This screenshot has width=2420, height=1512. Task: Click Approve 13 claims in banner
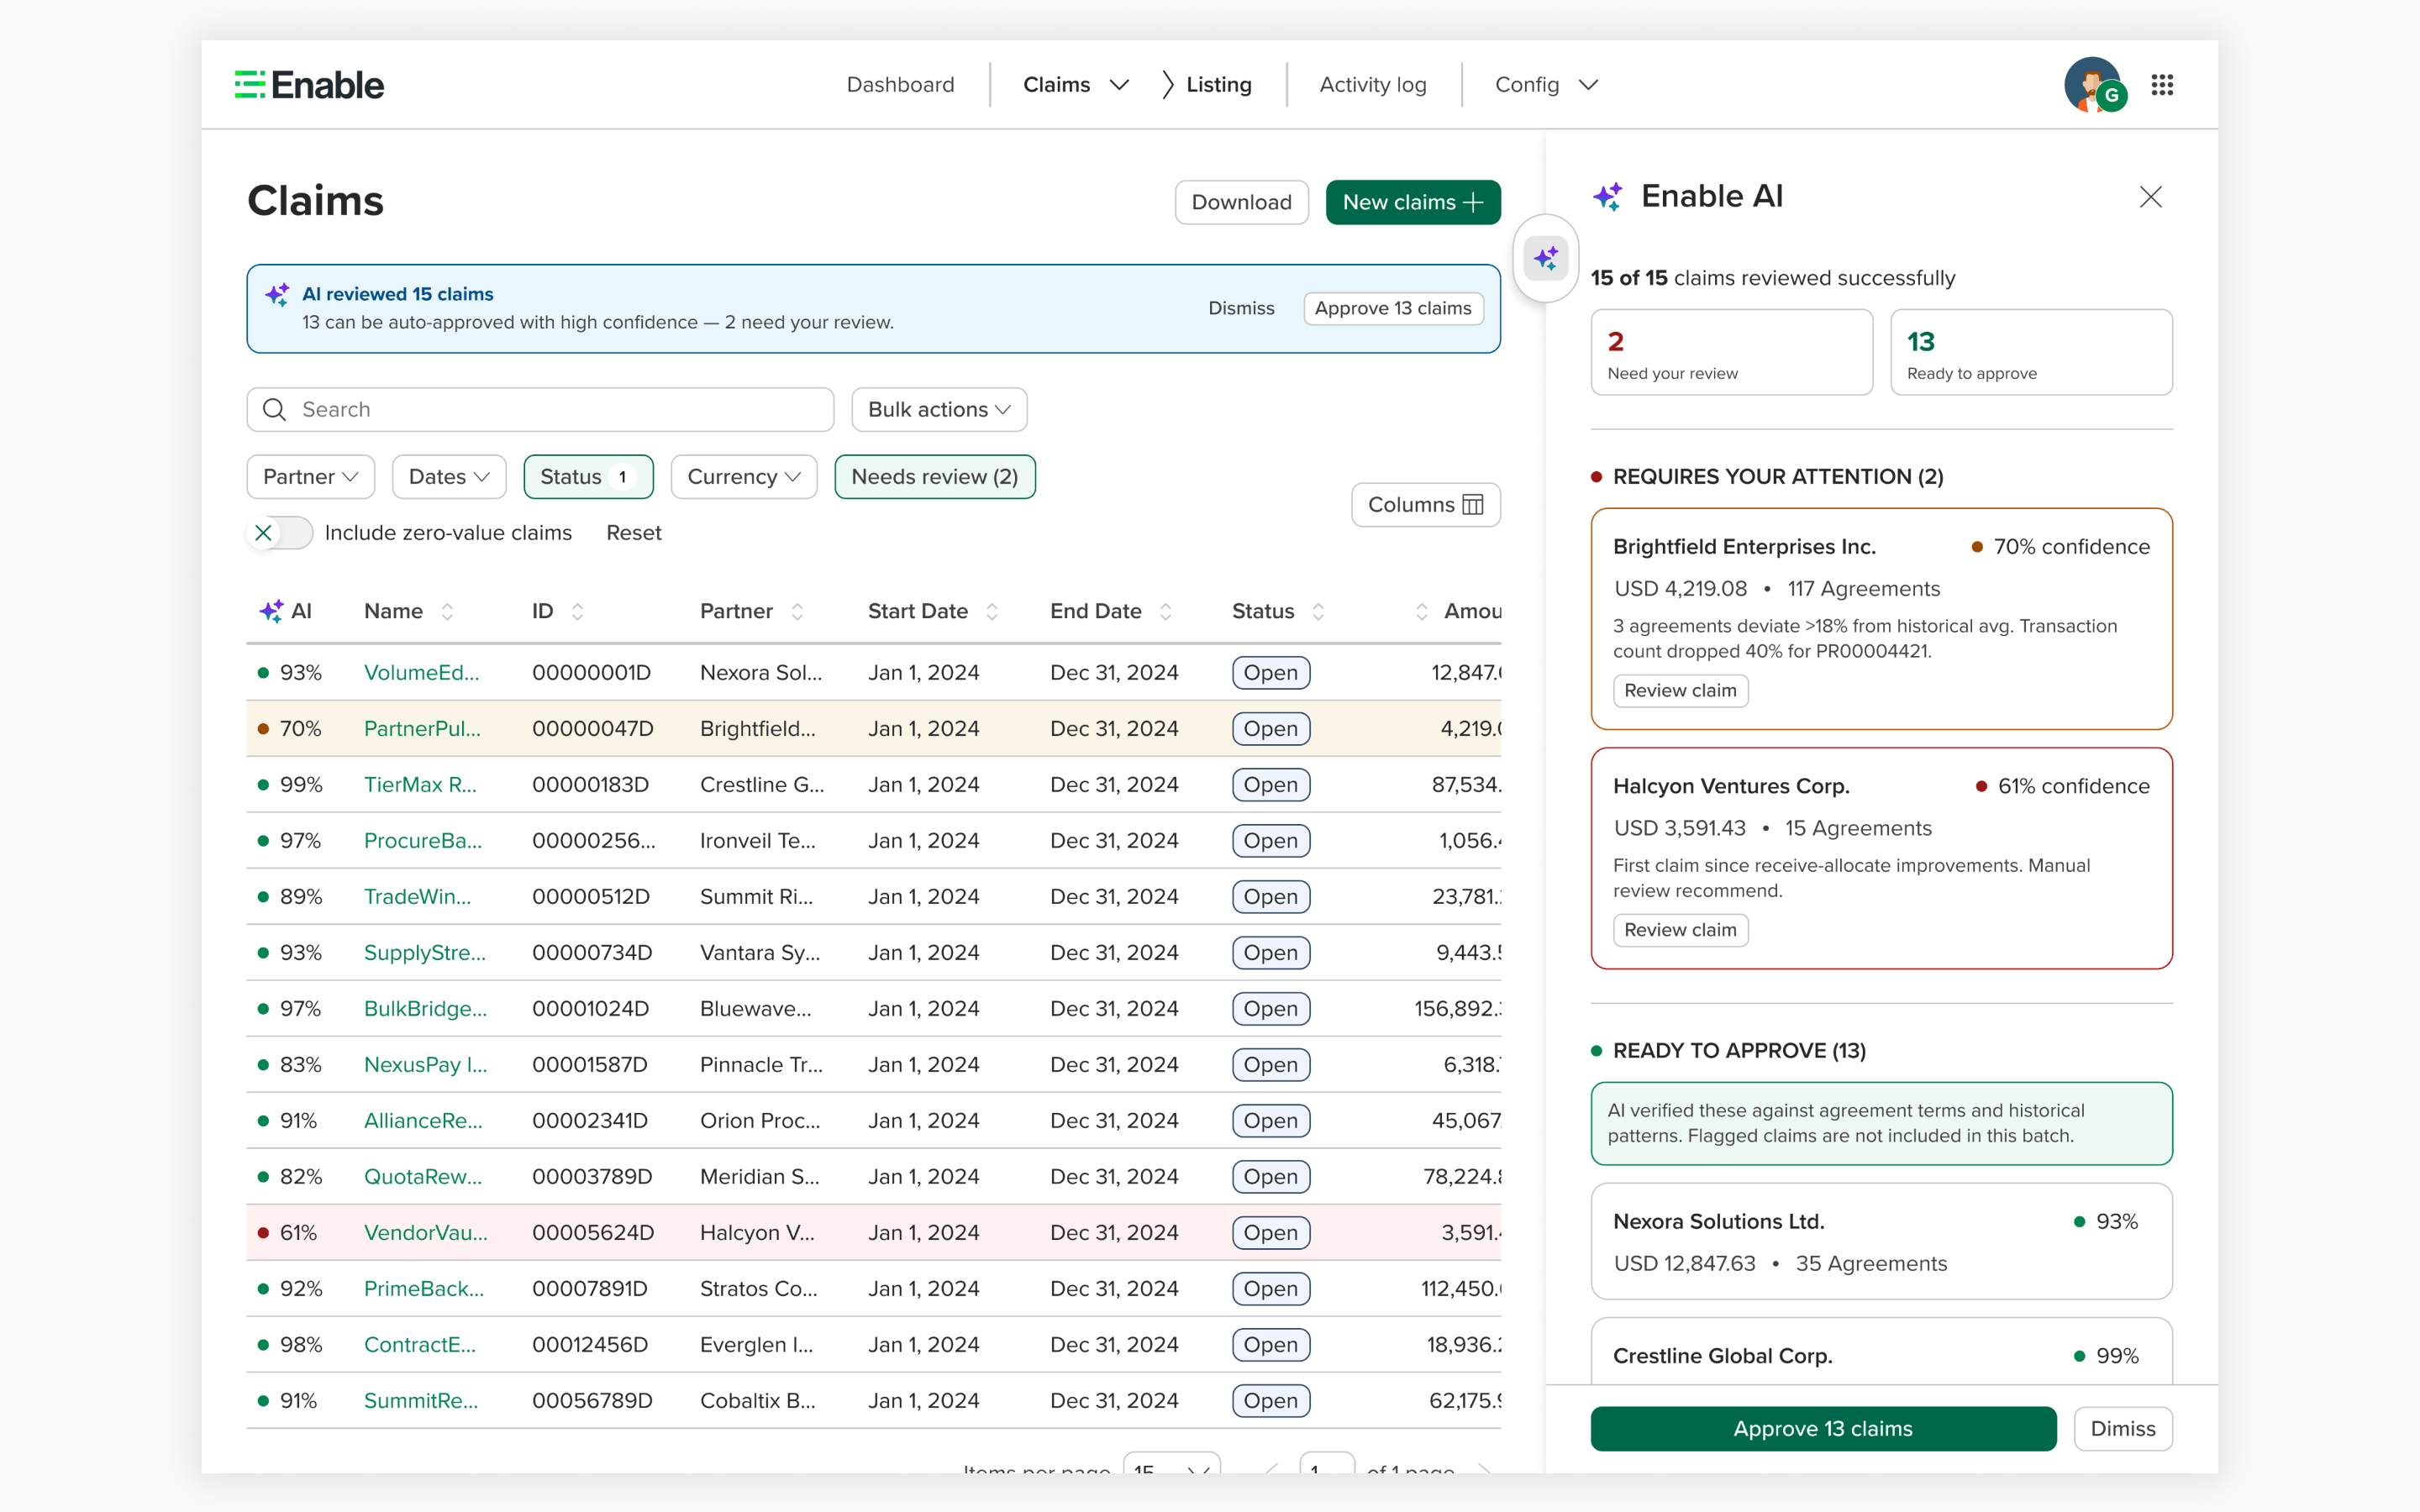(1393, 309)
